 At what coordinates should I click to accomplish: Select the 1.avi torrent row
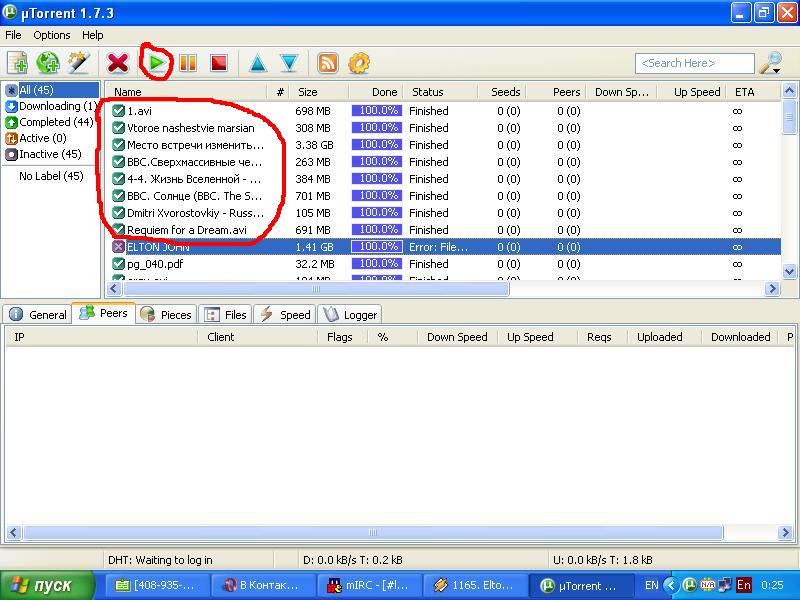pos(443,111)
